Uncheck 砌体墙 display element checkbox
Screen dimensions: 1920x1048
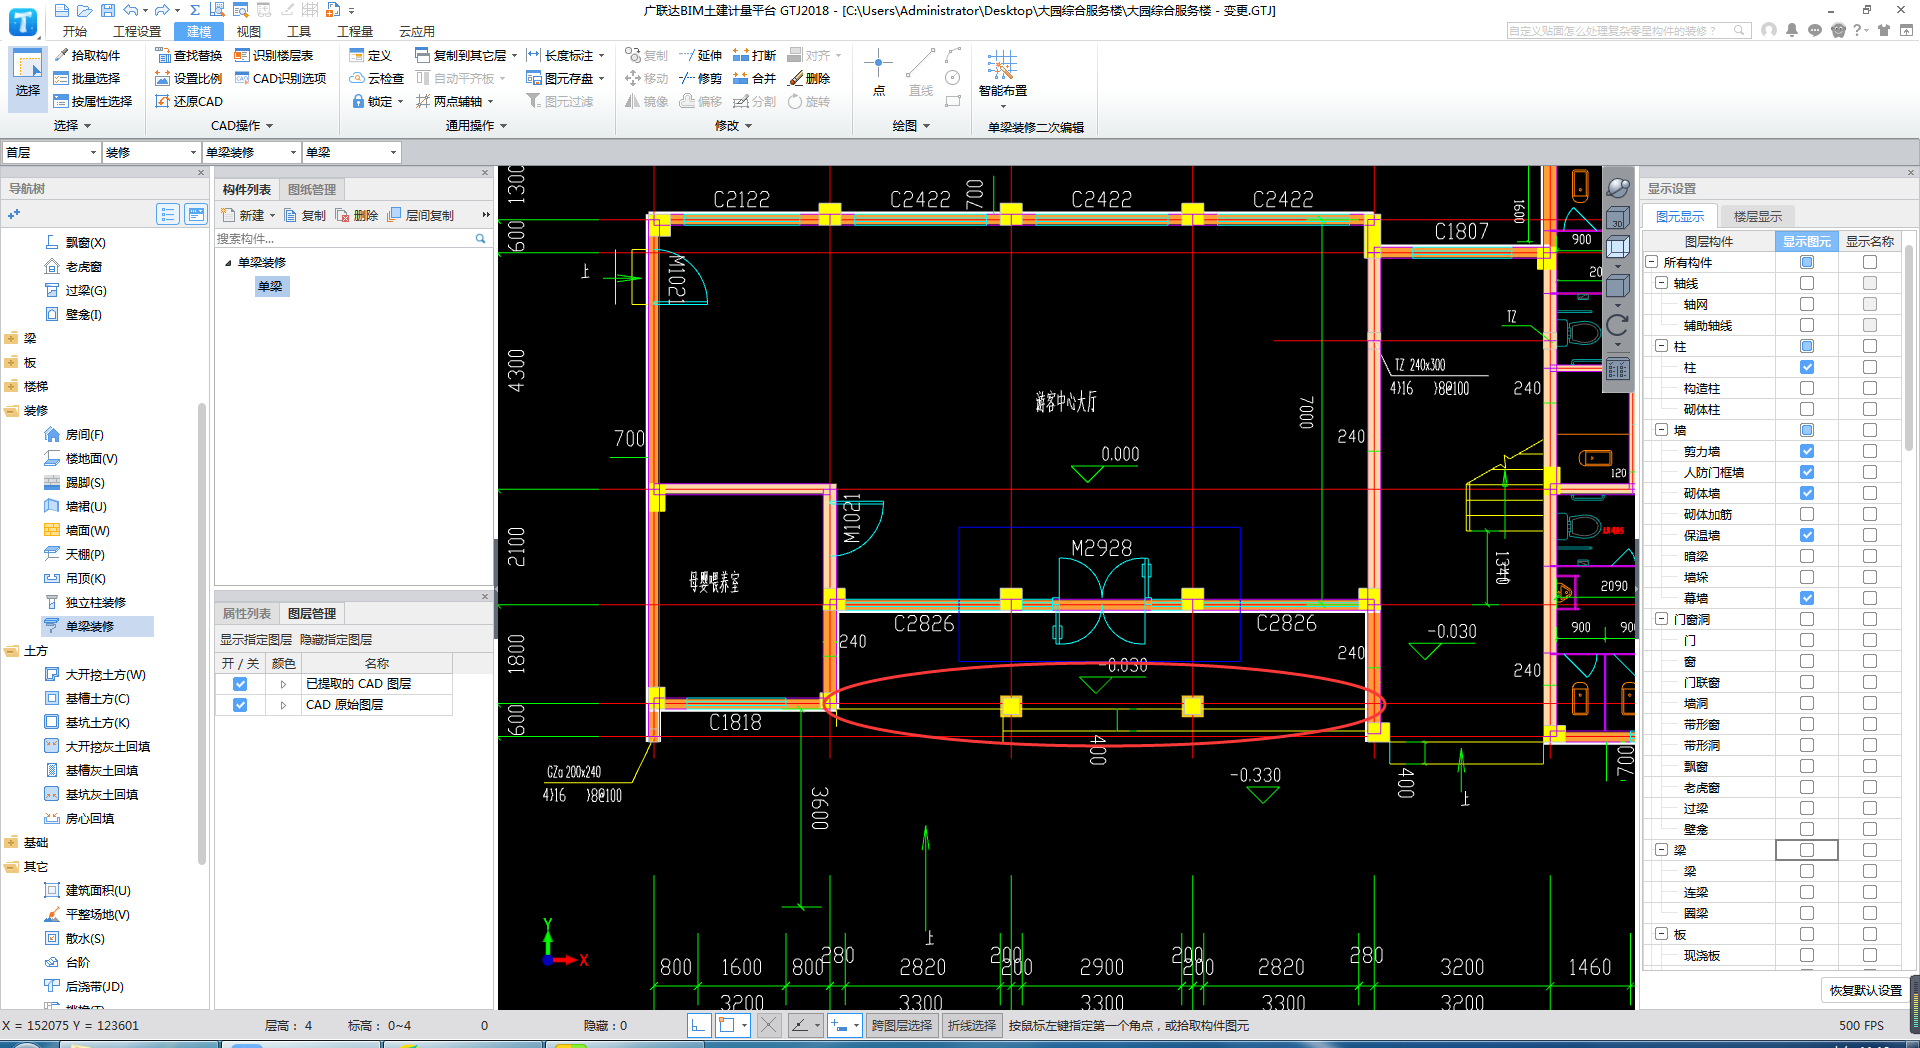(x=1806, y=493)
